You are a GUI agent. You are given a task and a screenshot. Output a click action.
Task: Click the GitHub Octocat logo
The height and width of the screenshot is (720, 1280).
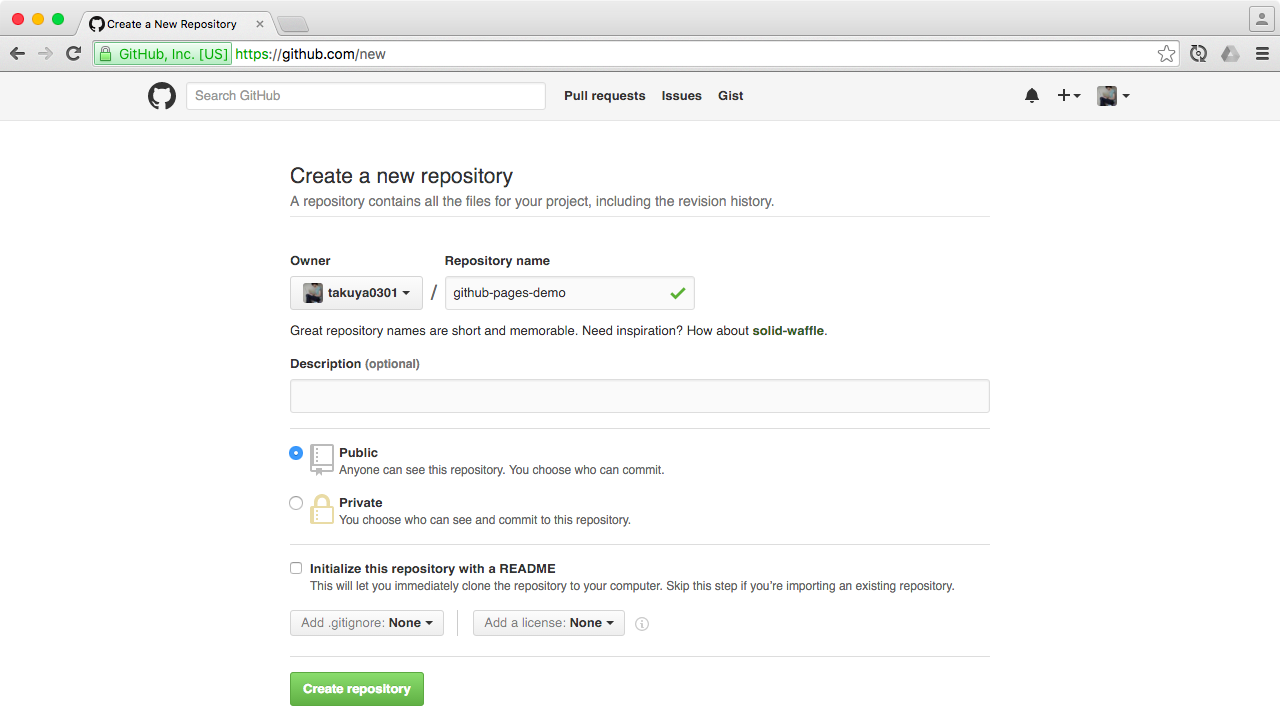point(161,95)
